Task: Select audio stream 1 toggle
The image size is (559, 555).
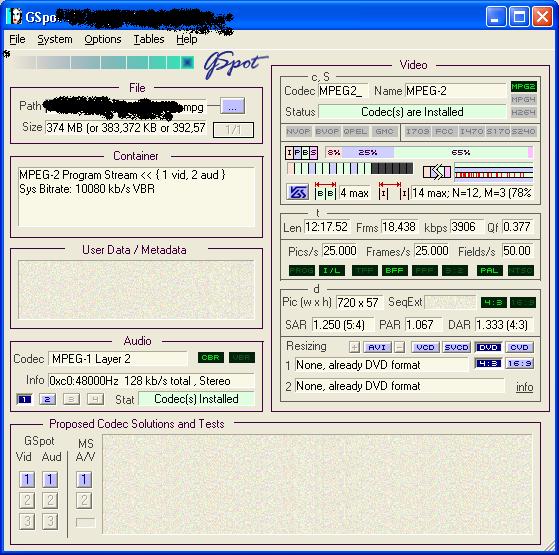Action: tap(24, 399)
